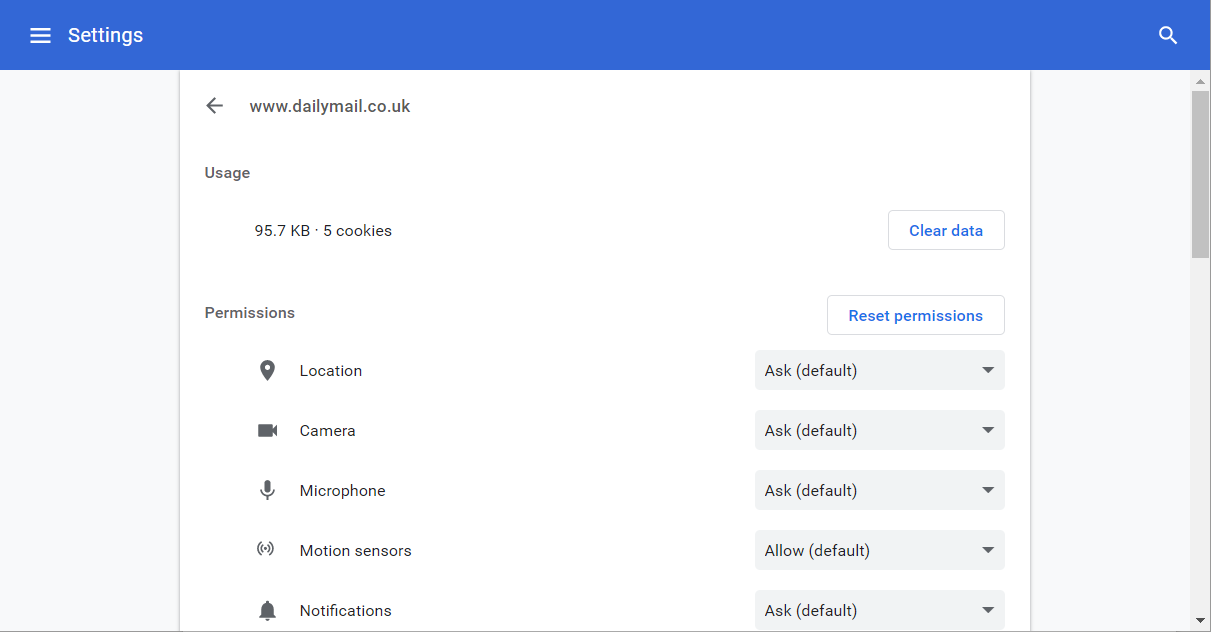Viewport: 1211px width, 632px height.
Task: Click the Notifications bell icon
Action: tap(267, 611)
